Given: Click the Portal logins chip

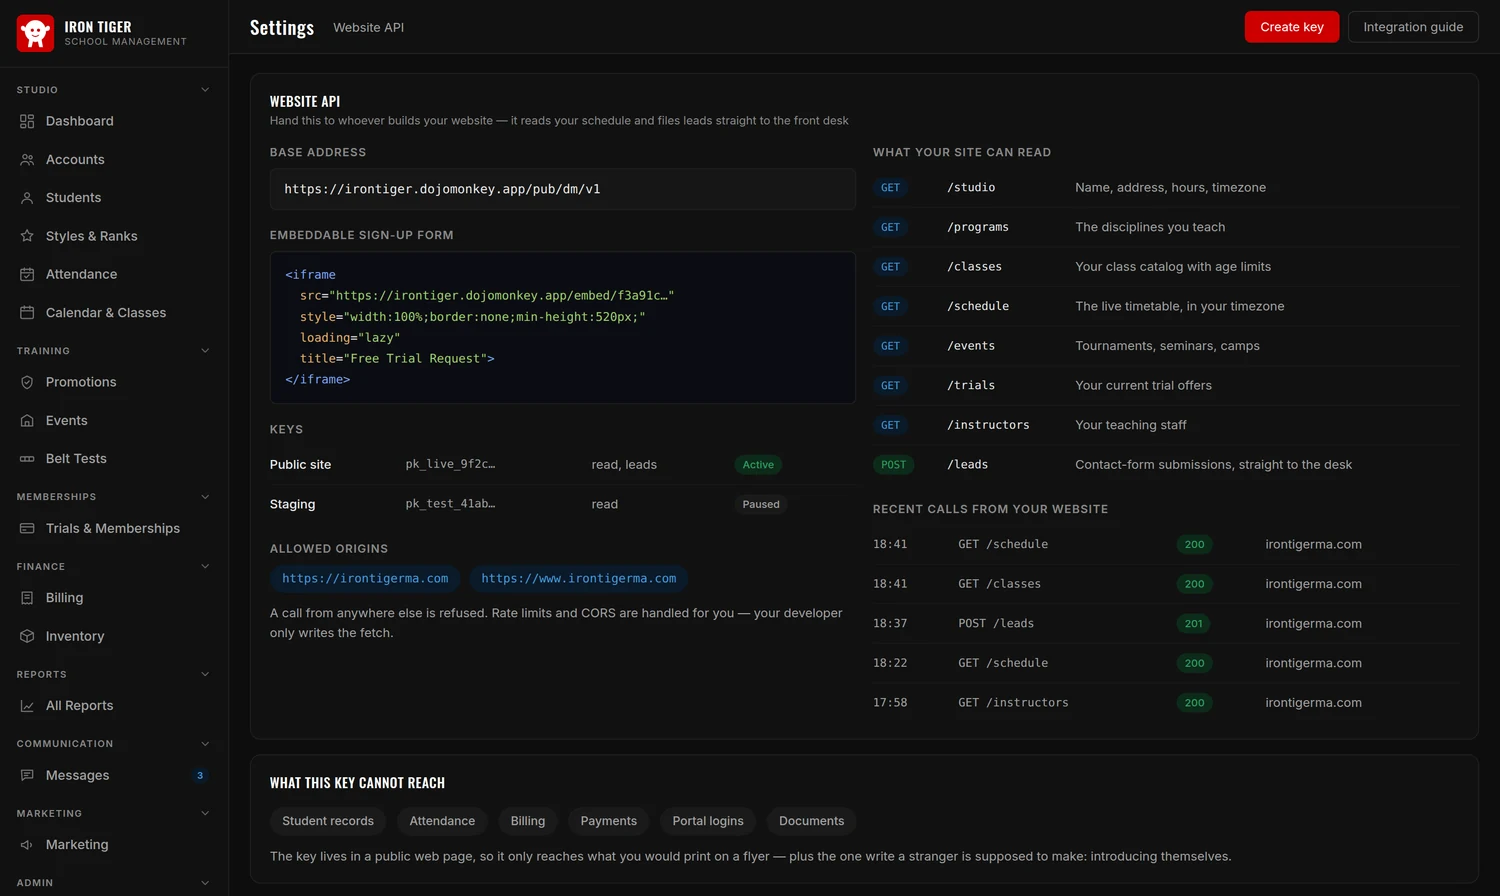Looking at the screenshot, I should tap(708, 821).
